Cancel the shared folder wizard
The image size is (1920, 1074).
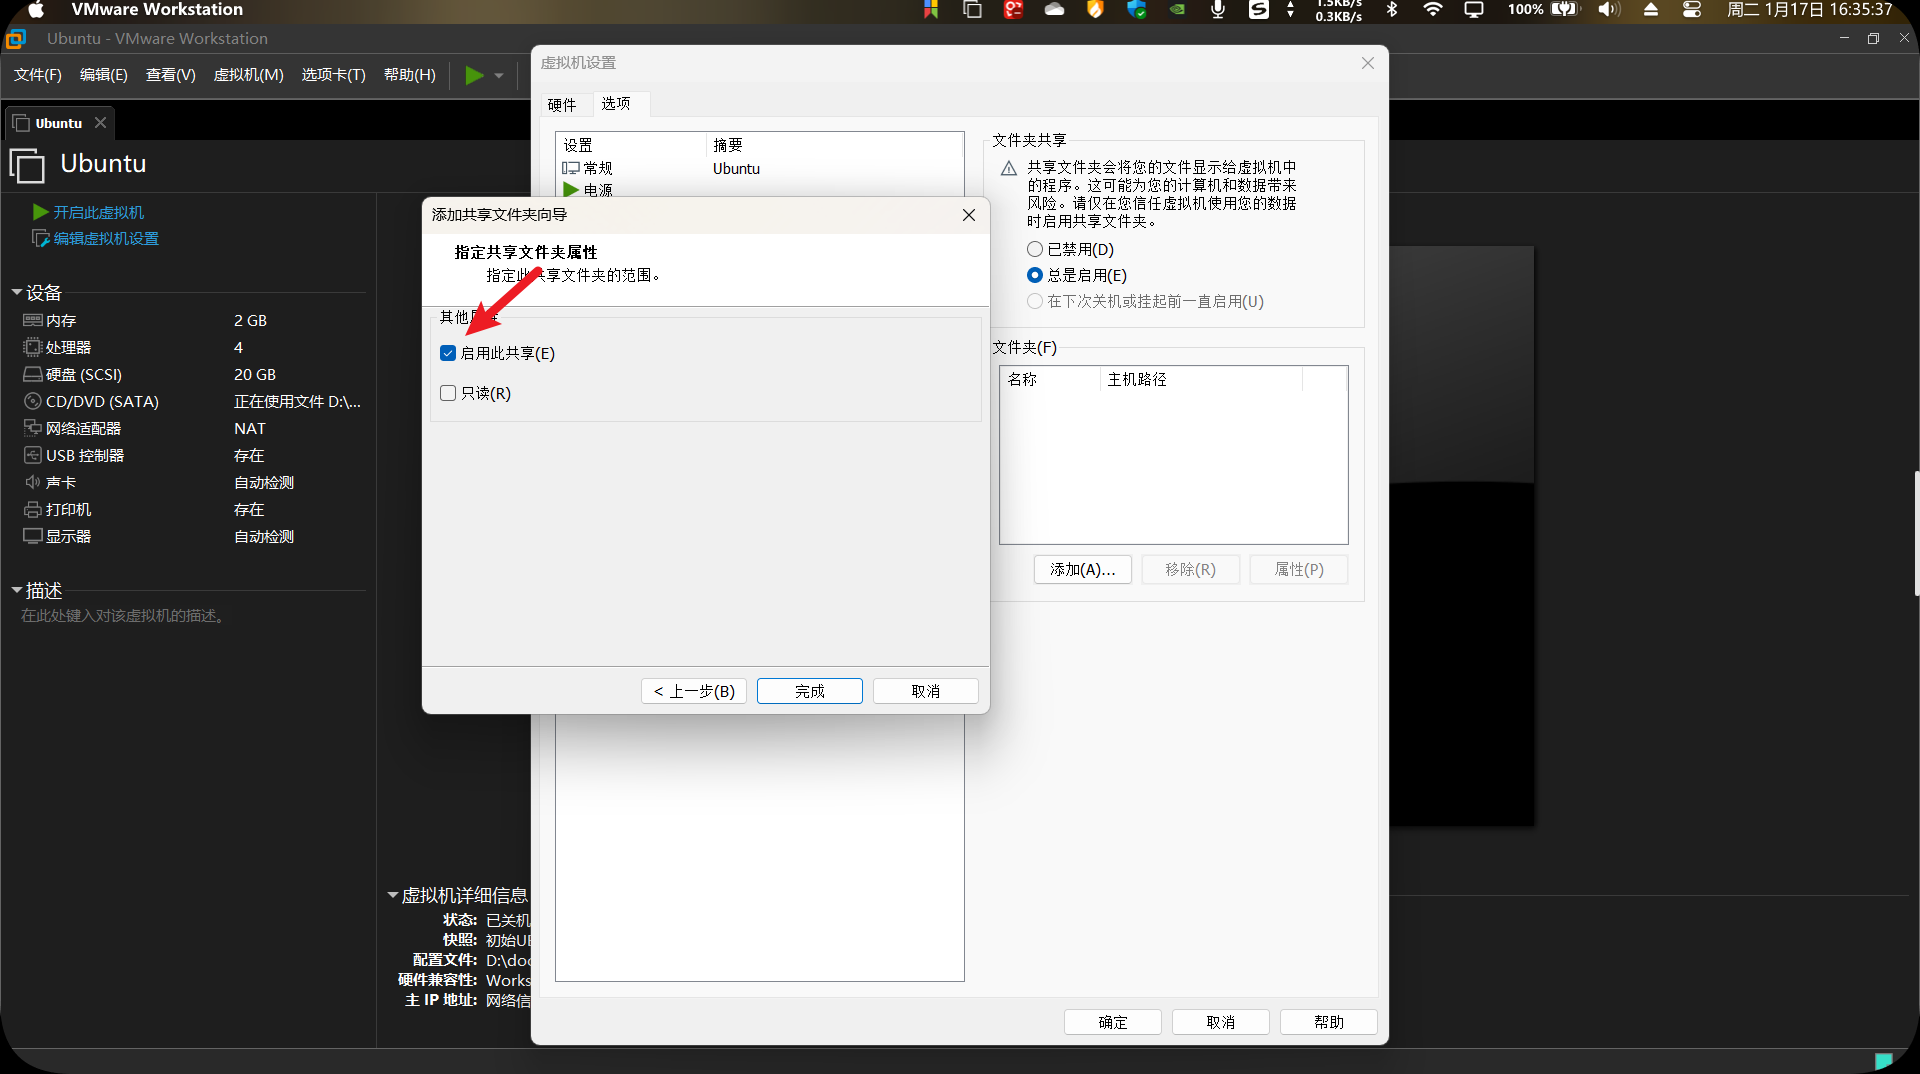[x=926, y=691]
